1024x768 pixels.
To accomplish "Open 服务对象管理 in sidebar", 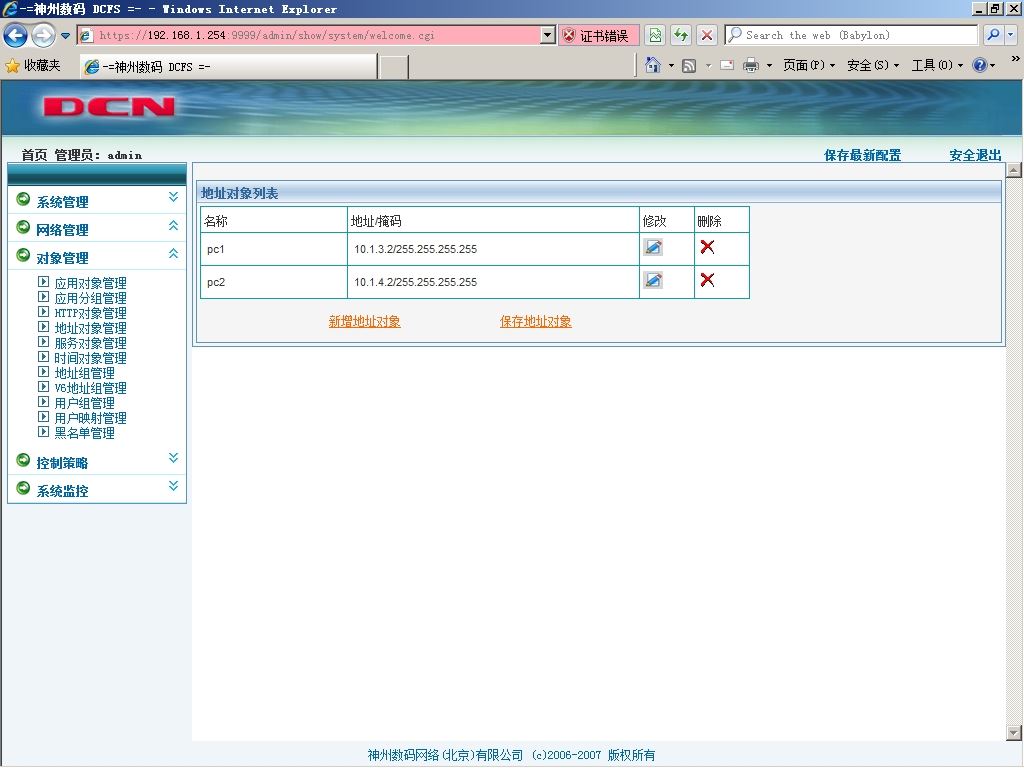I will pos(90,343).
